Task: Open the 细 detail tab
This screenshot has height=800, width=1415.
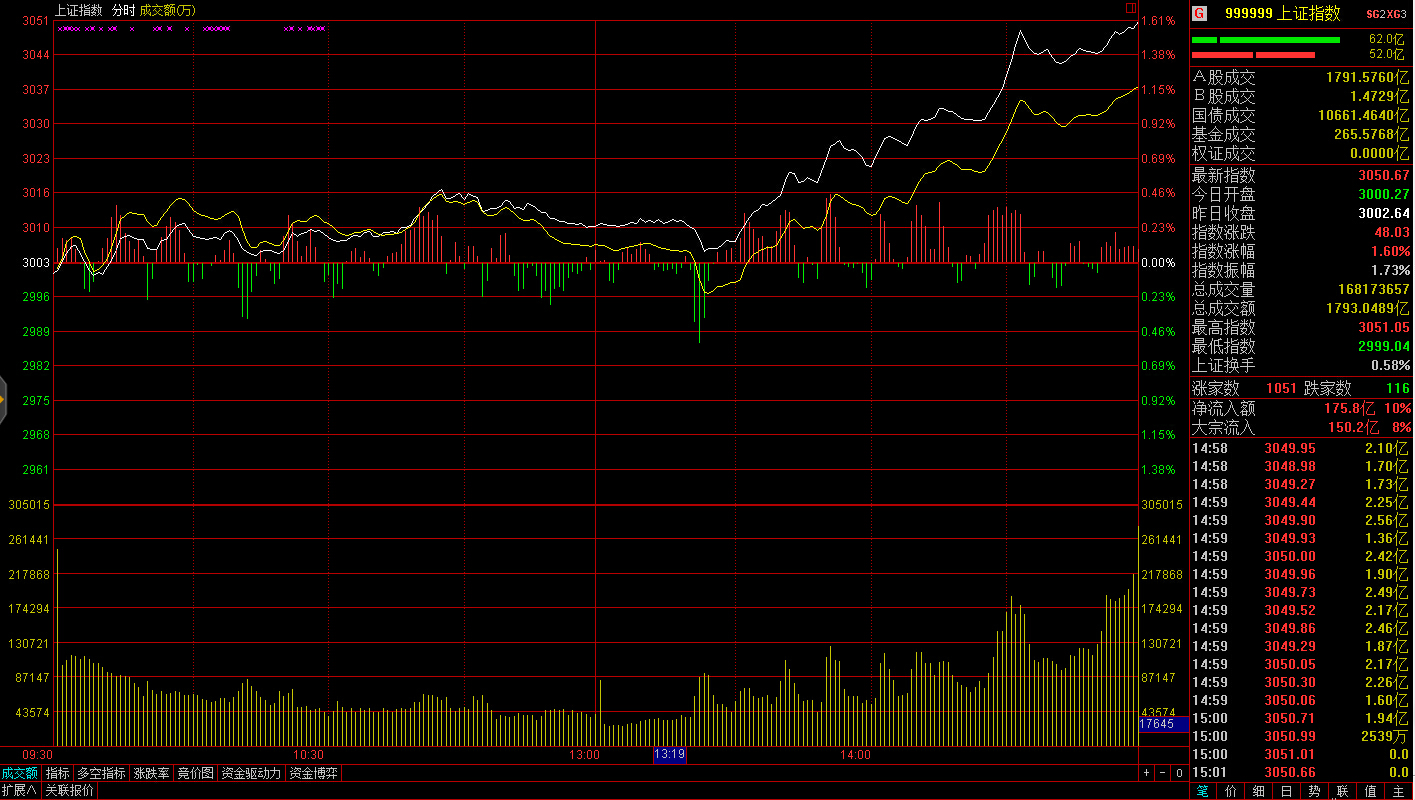Action: (1258, 791)
